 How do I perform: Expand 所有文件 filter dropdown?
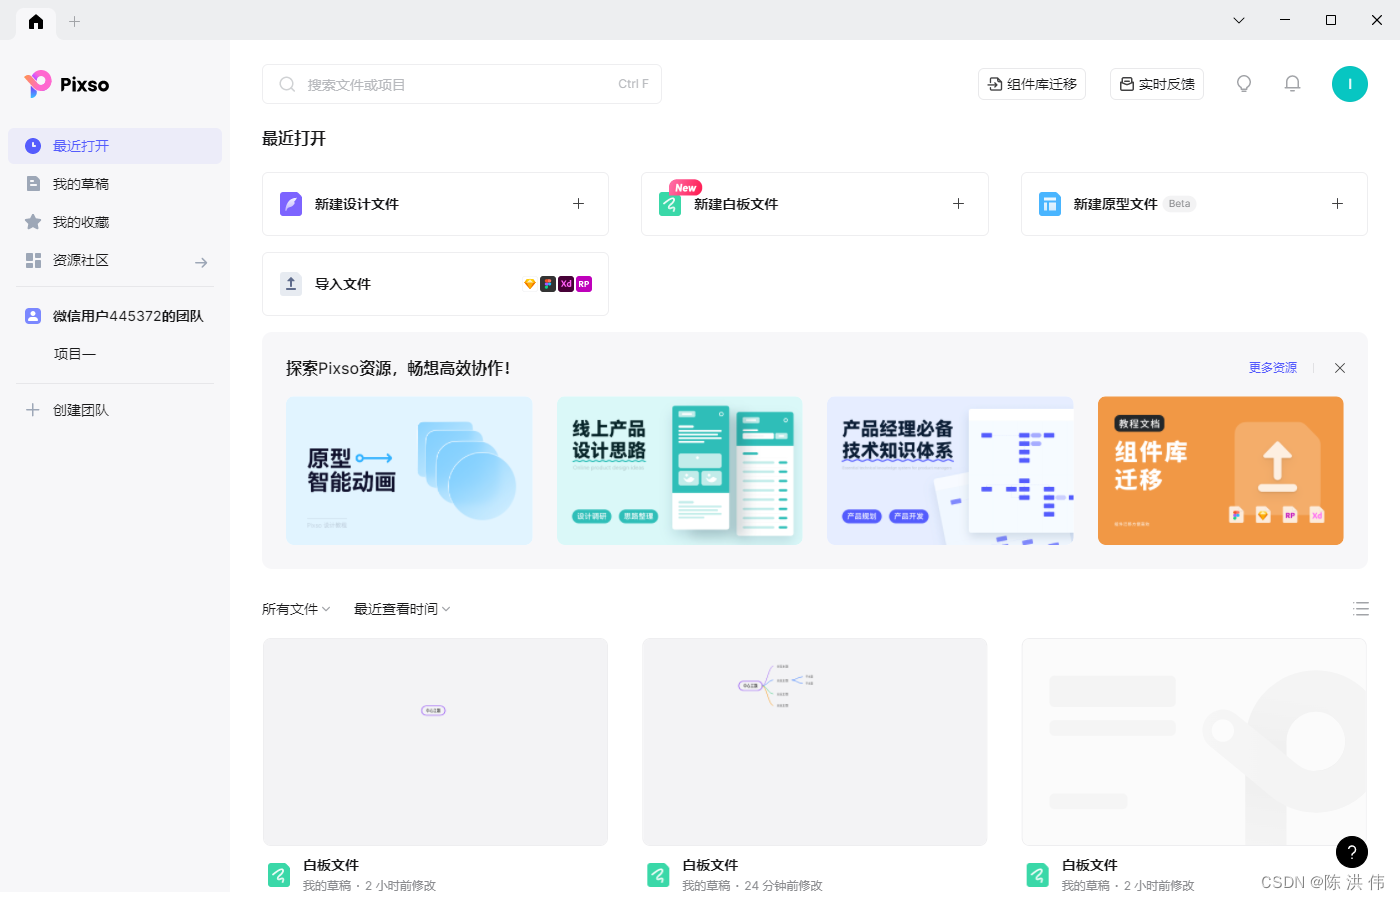(296, 609)
